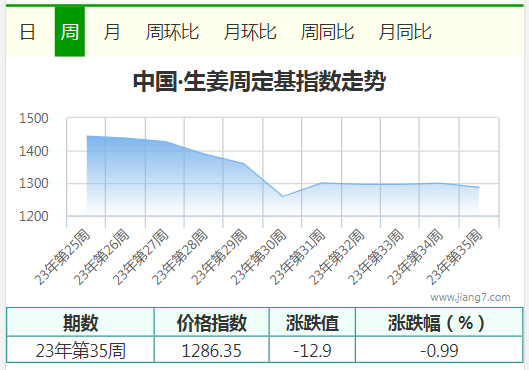The height and width of the screenshot is (370, 529).
Task: Click the 23年第32周 axis label
Action: pos(337,257)
